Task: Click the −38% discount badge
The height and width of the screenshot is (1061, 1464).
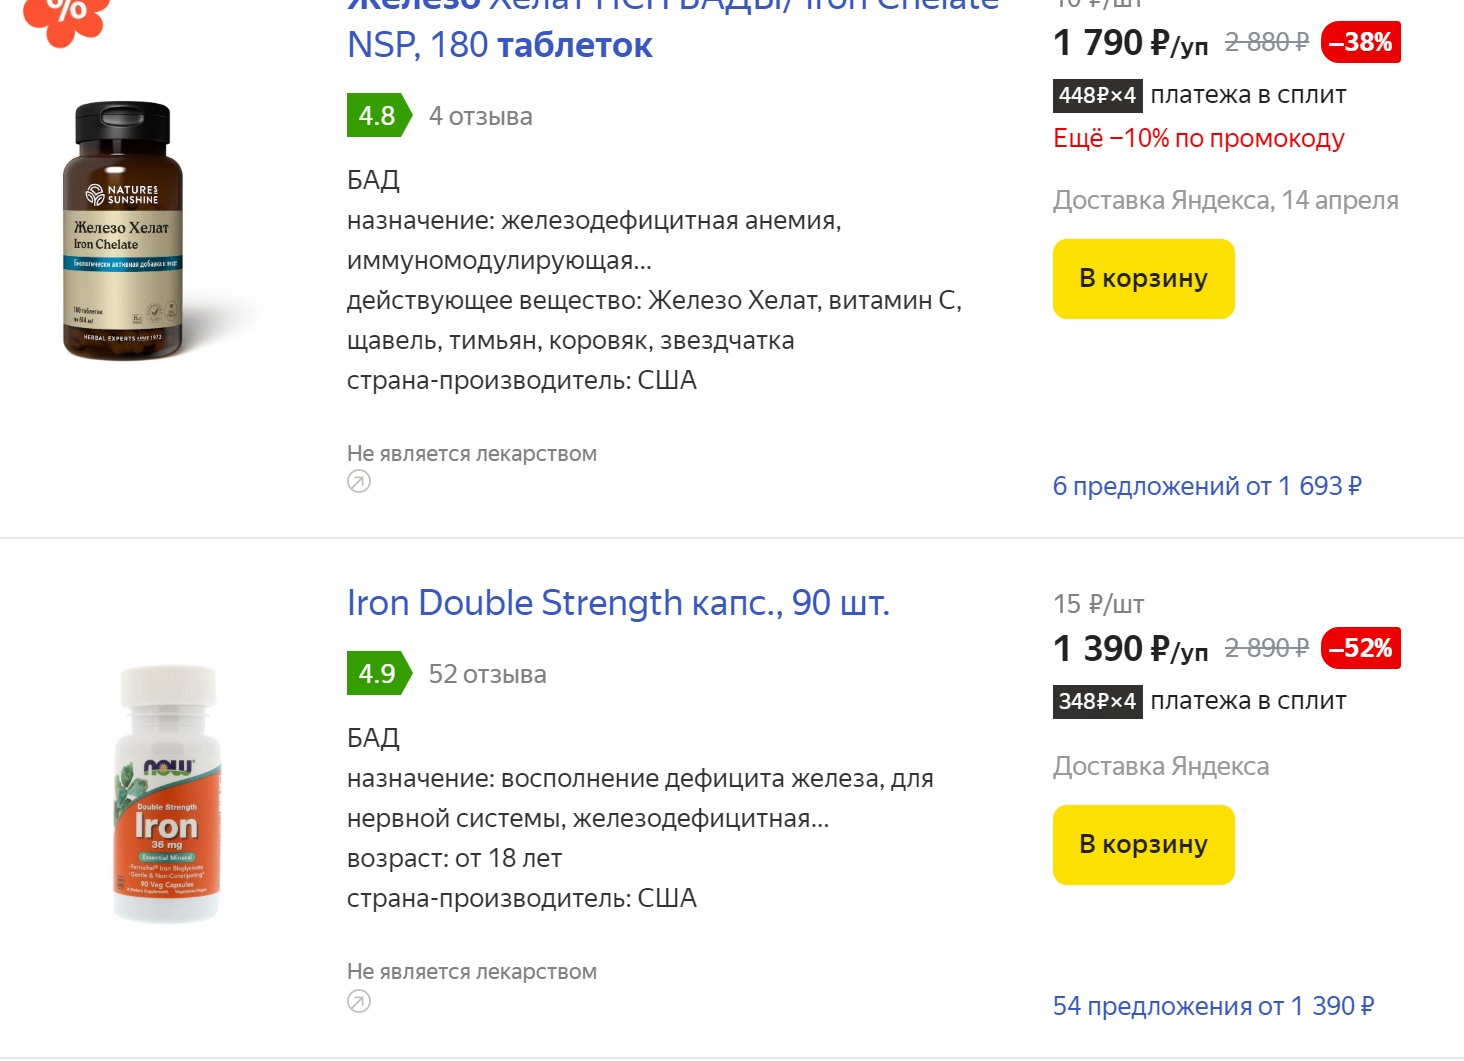Action: tap(1363, 42)
